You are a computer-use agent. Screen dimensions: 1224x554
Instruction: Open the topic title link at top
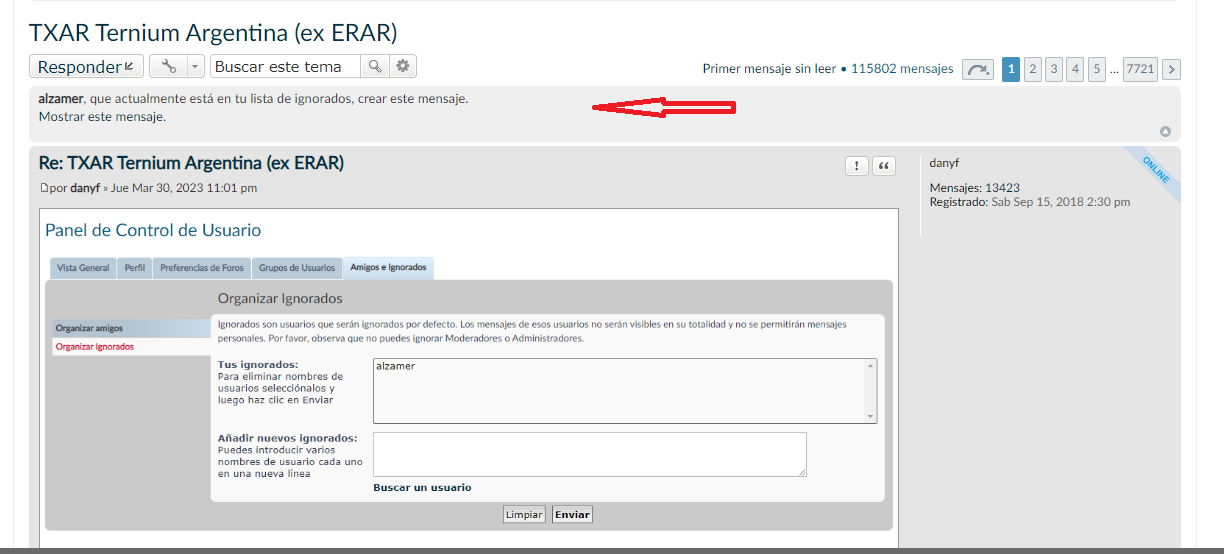click(x=213, y=32)
